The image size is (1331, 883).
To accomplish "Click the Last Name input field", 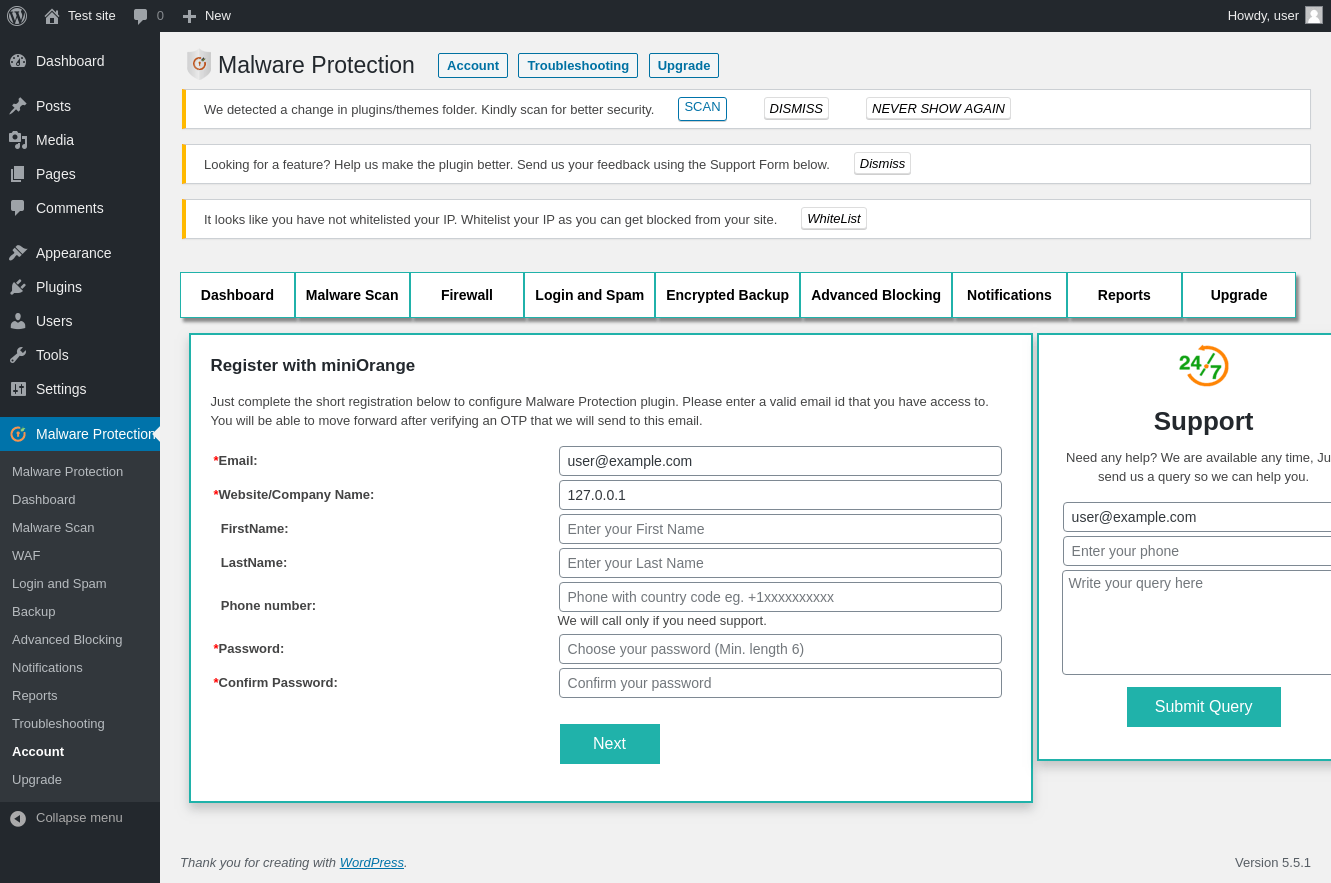I will click(780, 563).
